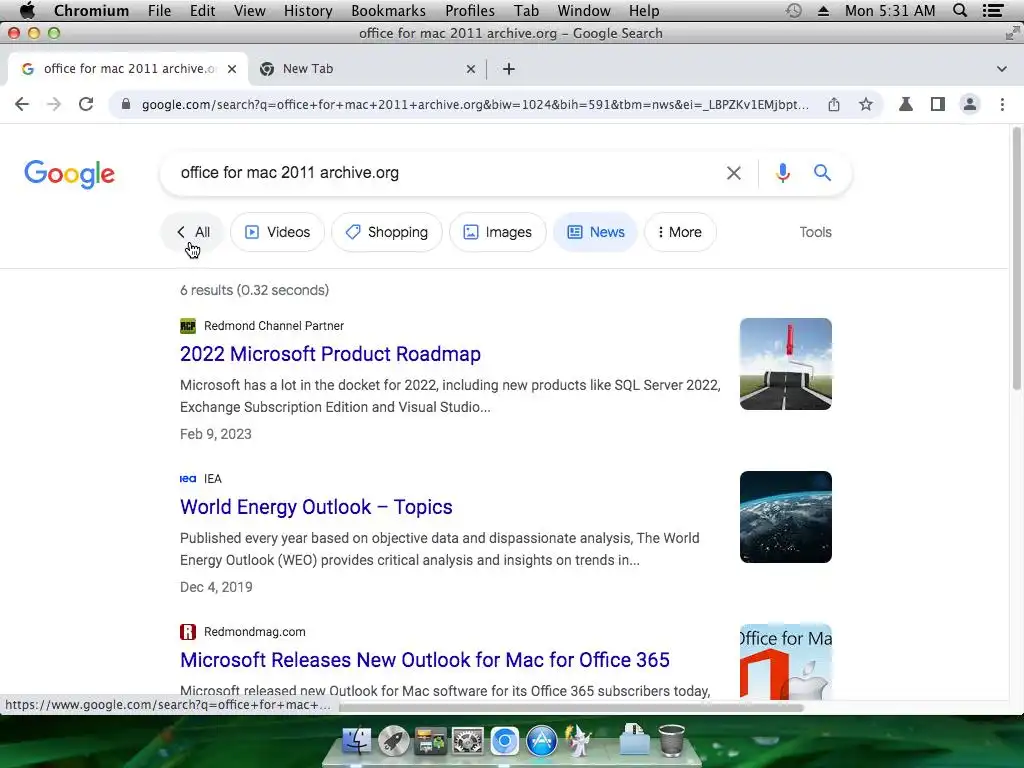Click the Earth thumbnail image
Viewport: 1024px width, 768px height.
[786, 517]
